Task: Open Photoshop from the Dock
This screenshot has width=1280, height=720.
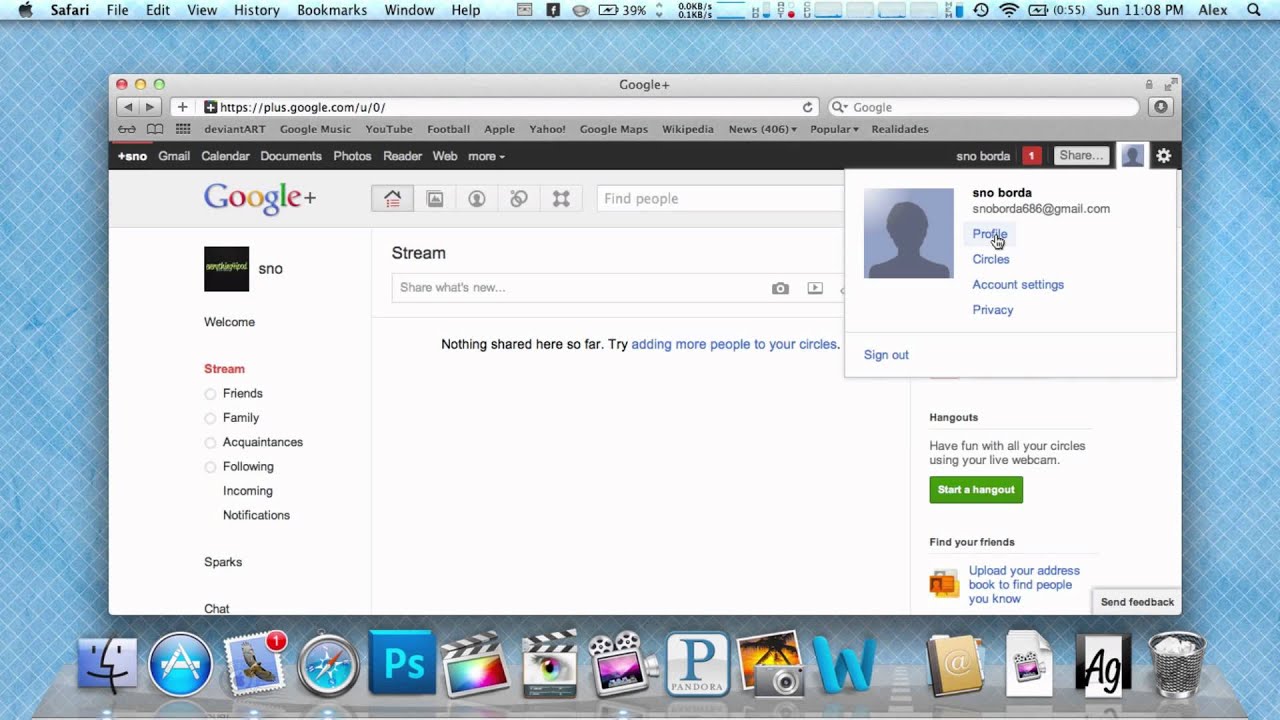Action: (403, 663)
